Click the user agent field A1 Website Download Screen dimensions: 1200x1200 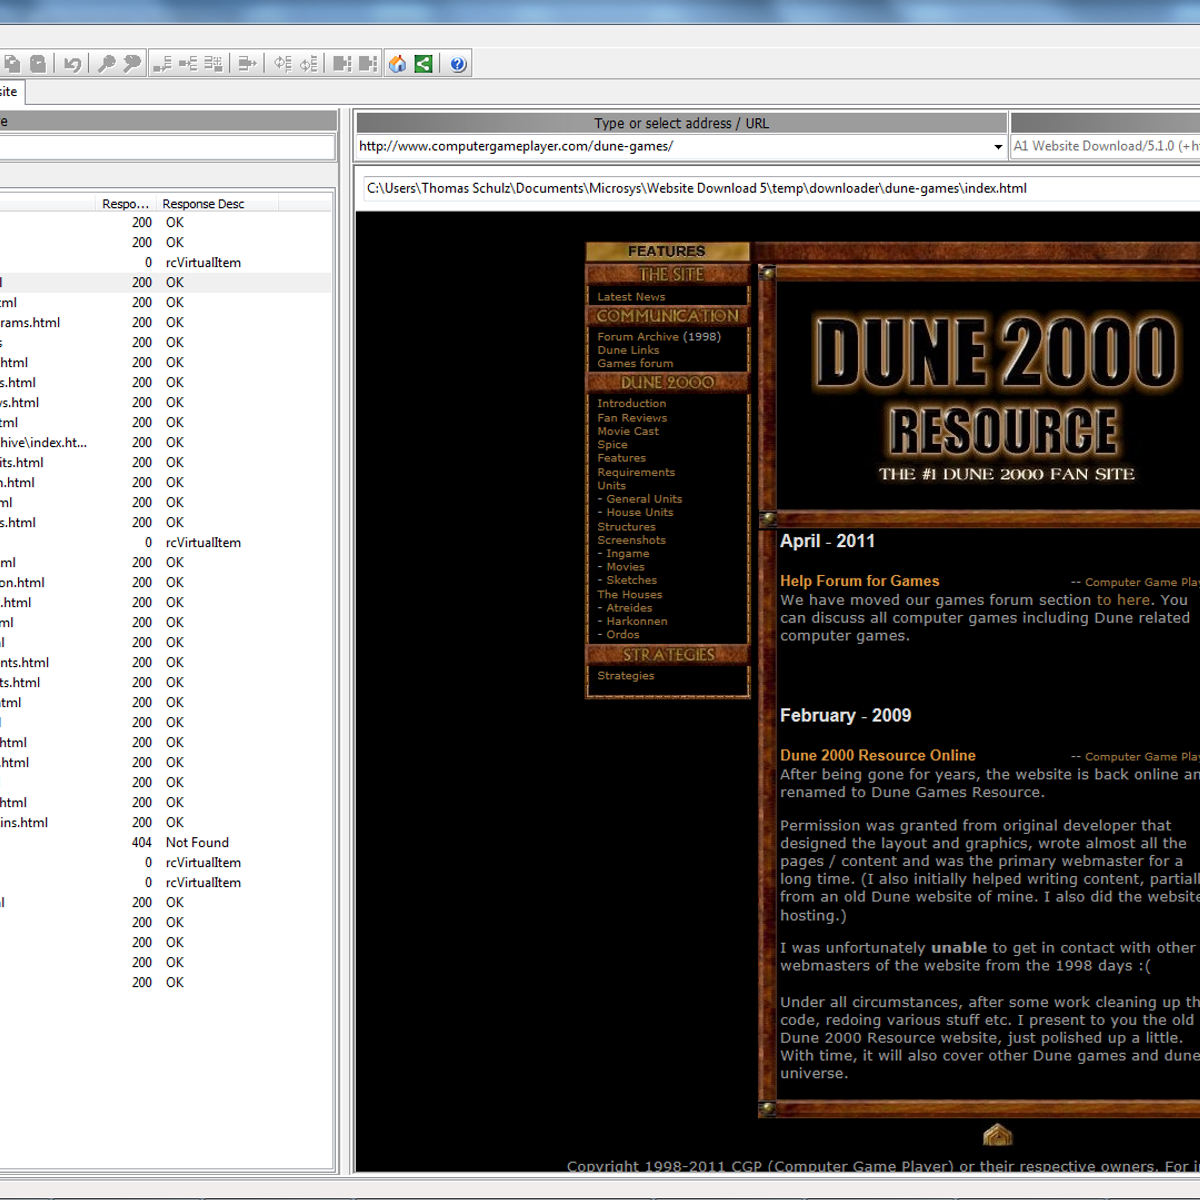(1105, 146)
